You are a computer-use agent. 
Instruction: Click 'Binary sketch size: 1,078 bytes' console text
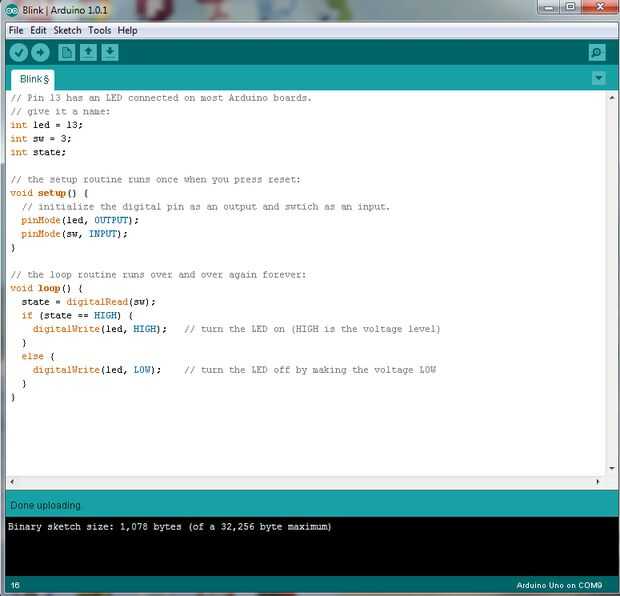169,527
